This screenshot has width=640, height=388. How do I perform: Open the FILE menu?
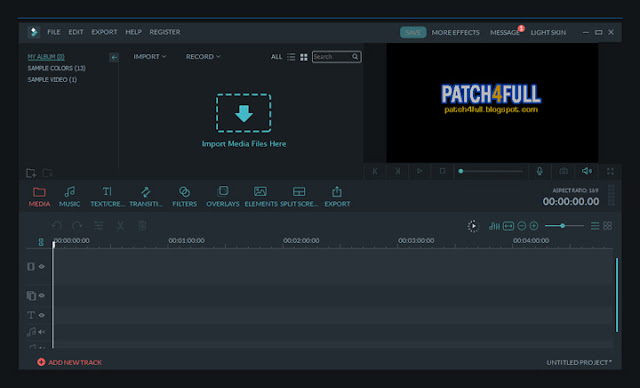[x=53, y=32]
